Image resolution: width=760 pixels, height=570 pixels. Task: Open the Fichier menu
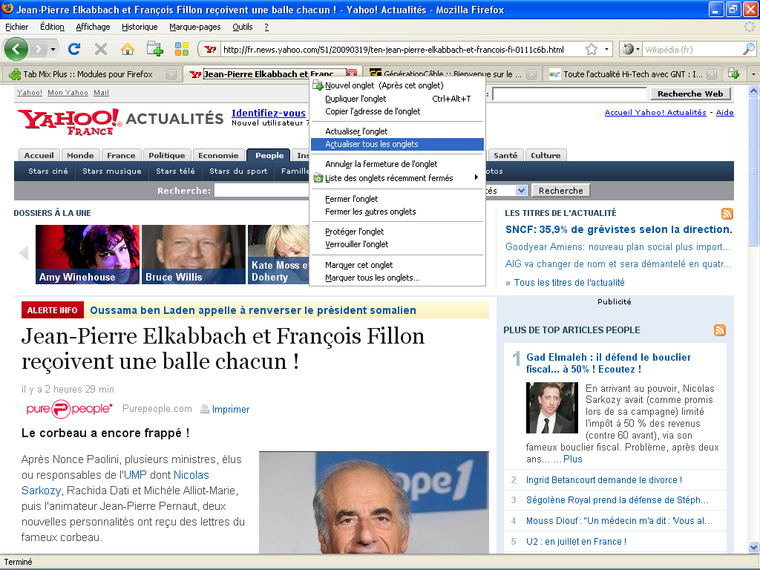coord(16,27)
